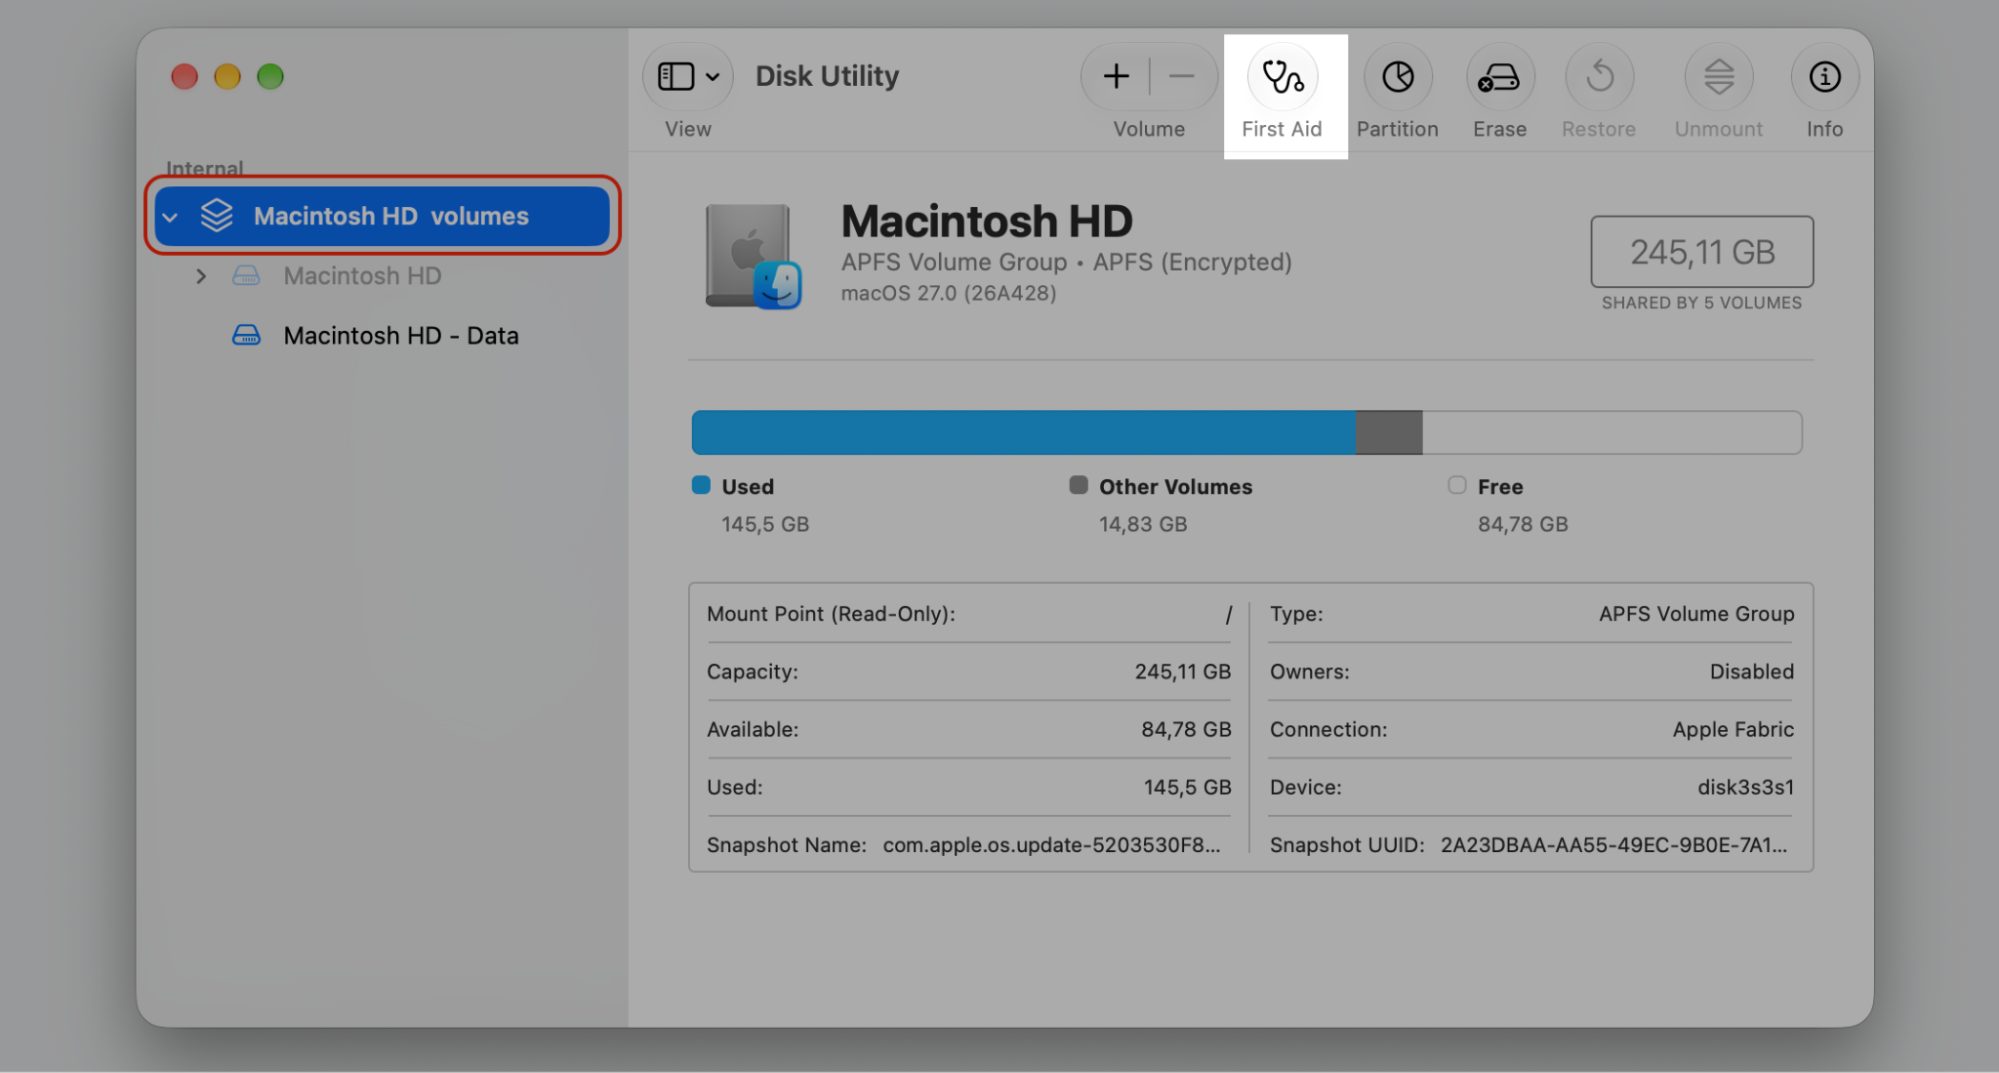Remove volume using the minus icon
Screen dimensions: 1999x1073
(1182, 76)
